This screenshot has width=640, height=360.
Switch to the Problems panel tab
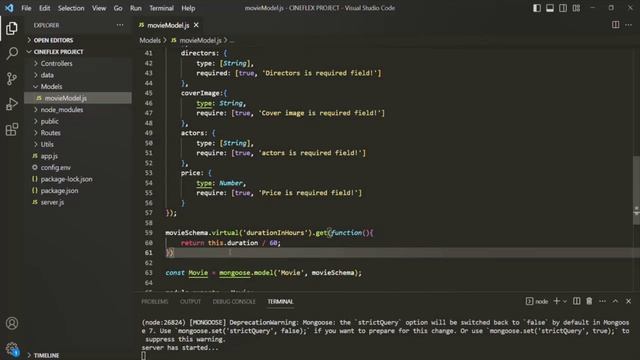155,302
